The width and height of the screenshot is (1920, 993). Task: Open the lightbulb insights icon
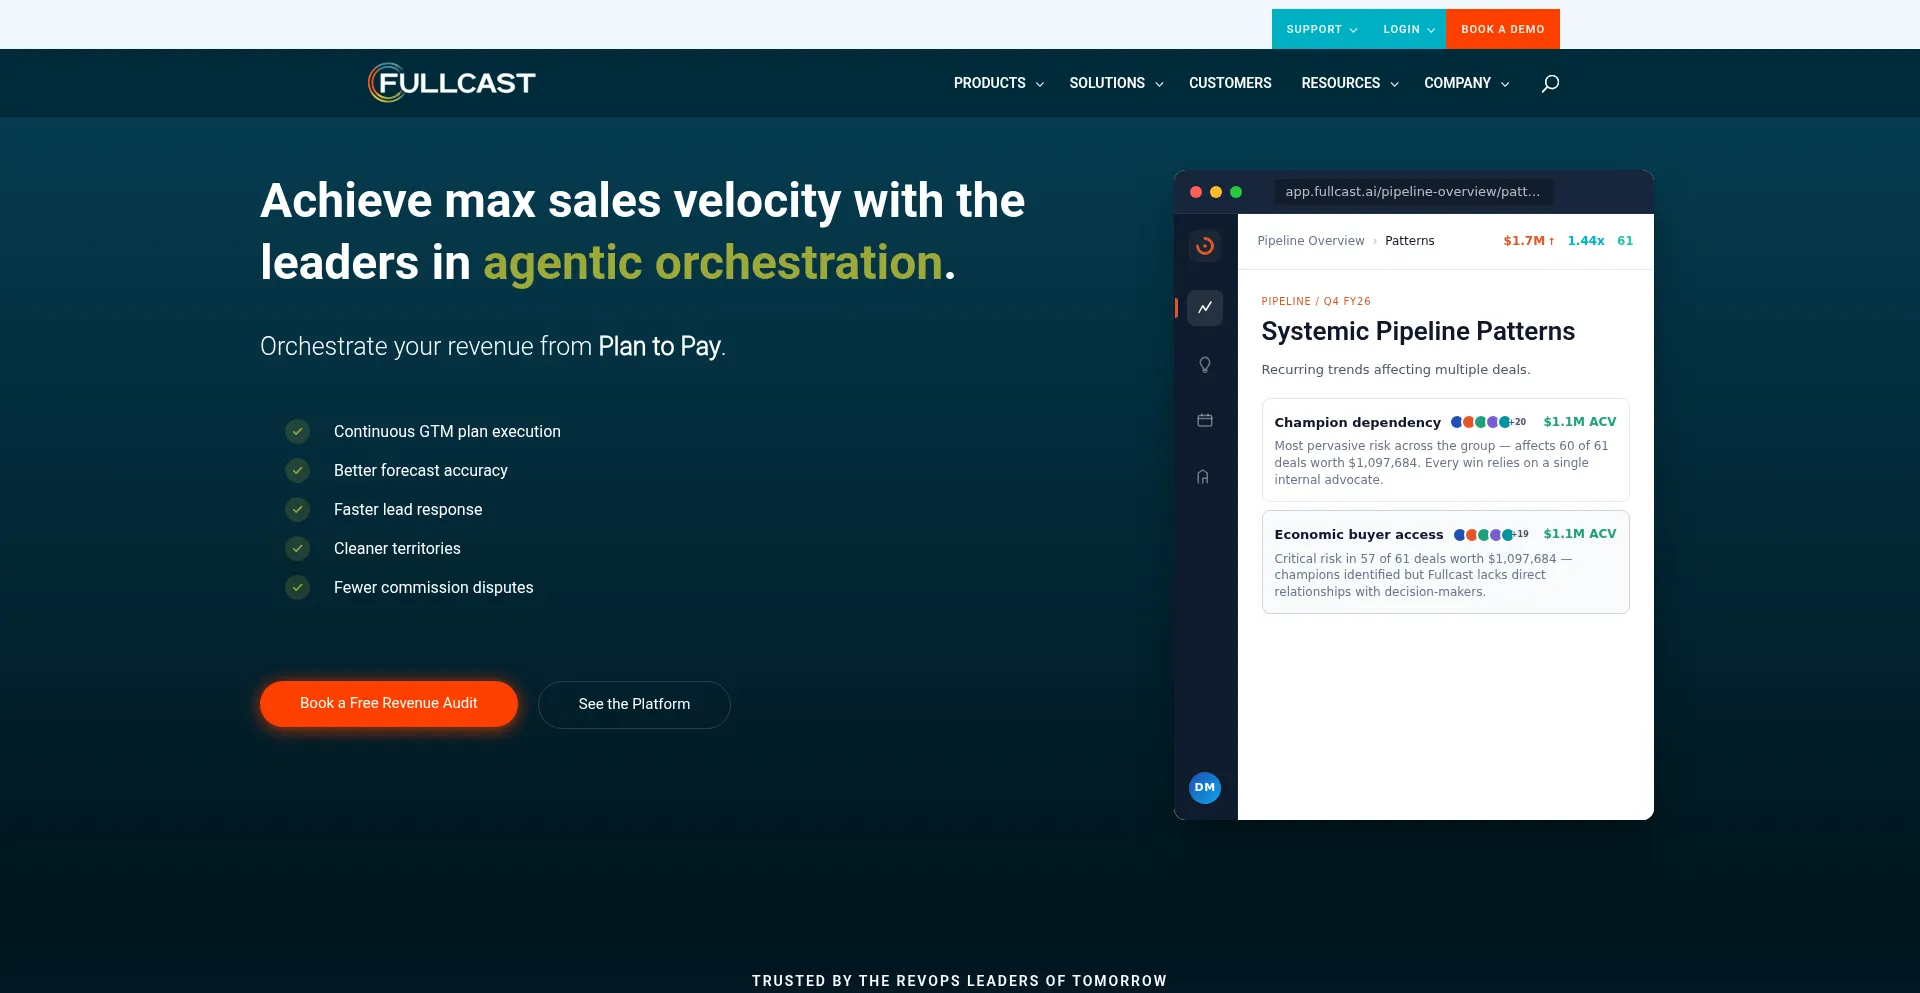tap(1205, 365)
